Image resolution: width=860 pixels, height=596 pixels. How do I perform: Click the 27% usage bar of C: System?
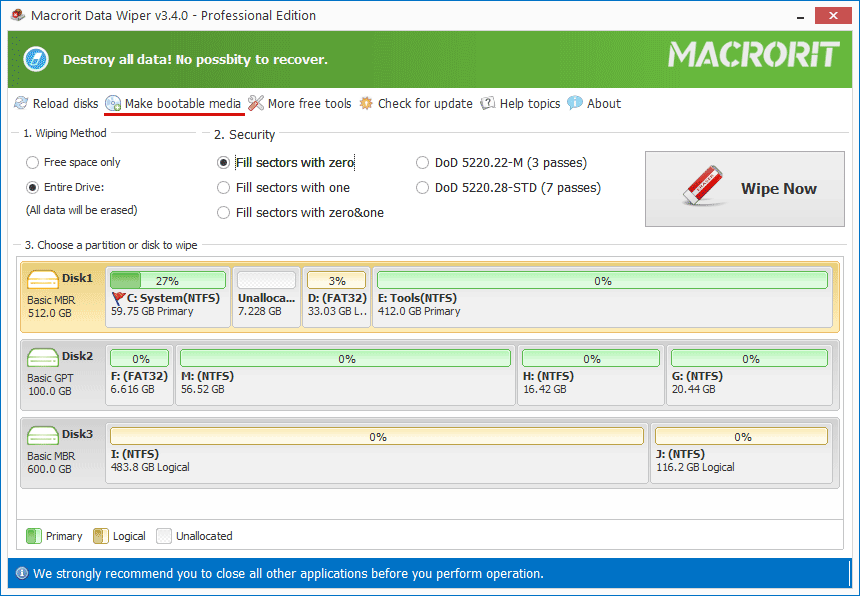[x=168, y=280]
